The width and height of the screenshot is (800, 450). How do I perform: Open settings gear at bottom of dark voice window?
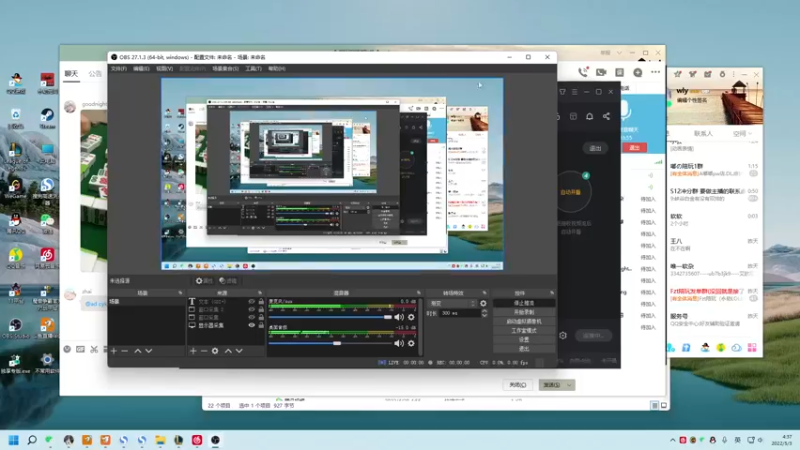click(x=563, y=336)
